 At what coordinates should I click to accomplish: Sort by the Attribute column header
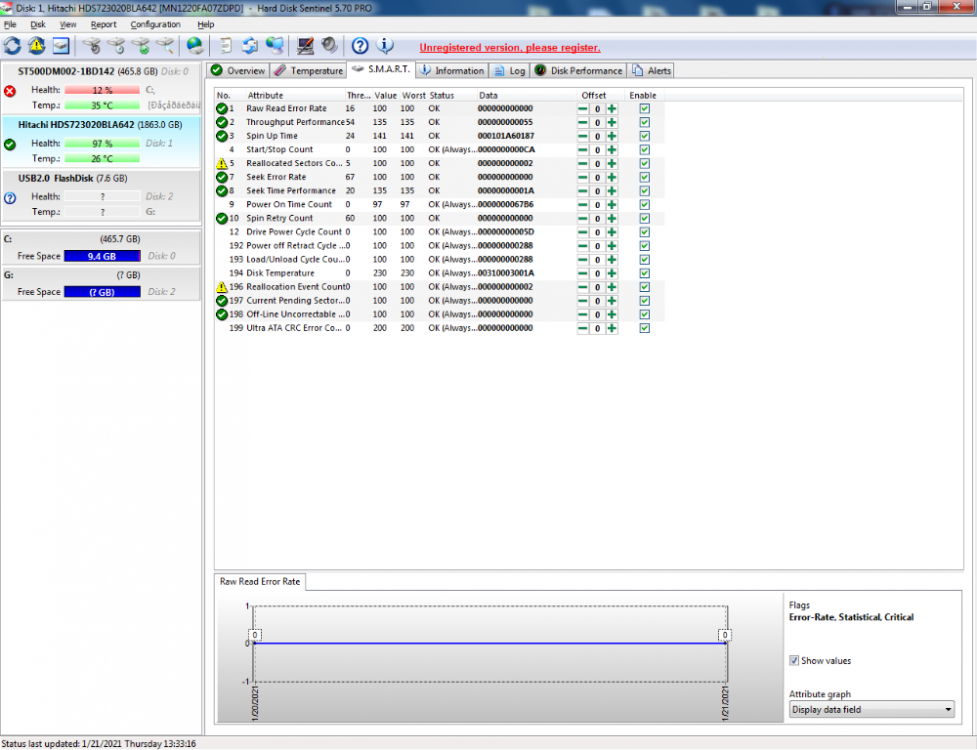point(295,95)
